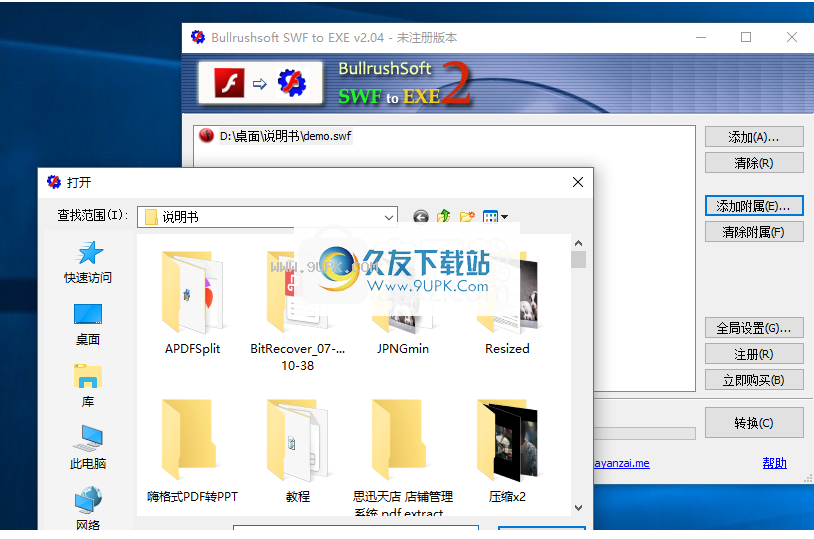Select the 嗨格式PDF转PPT folder
This screenshot has width=814, height=539.
point(193,451)
